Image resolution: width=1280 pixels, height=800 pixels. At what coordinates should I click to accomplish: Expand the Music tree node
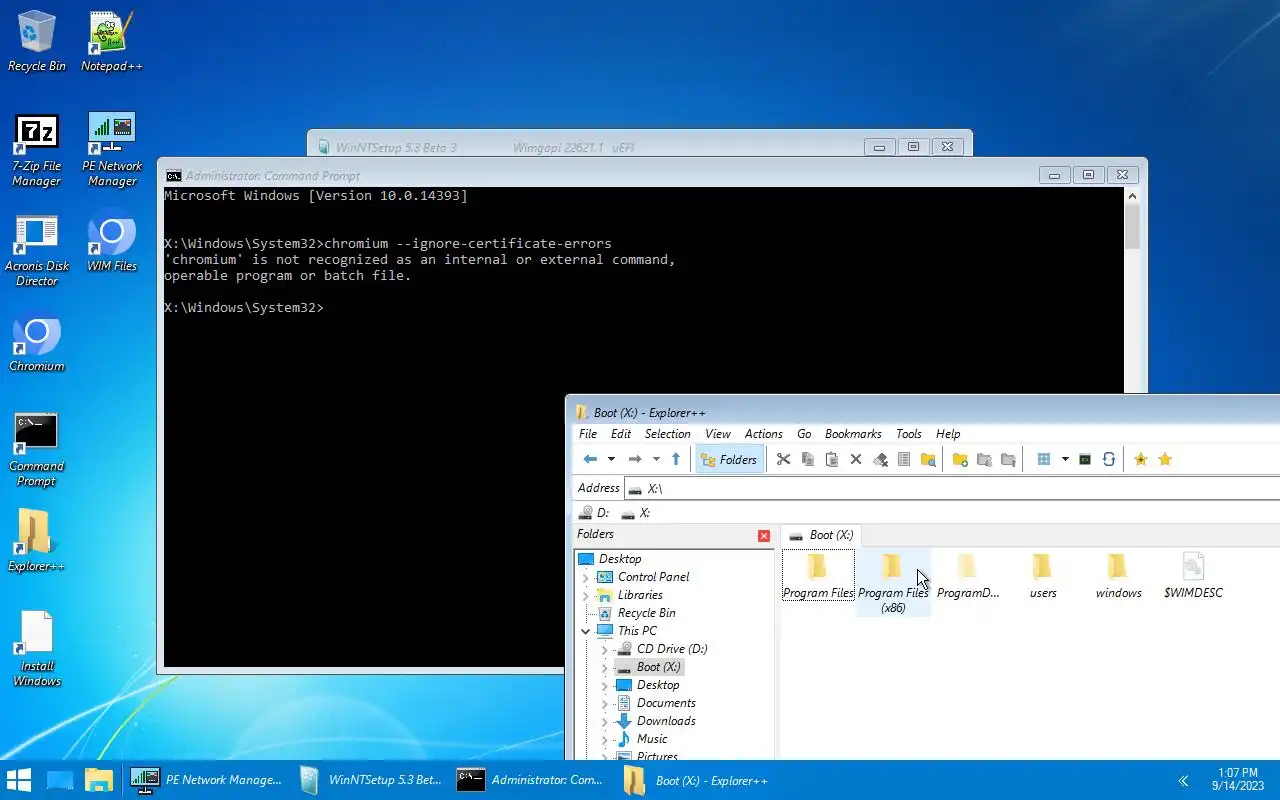tap(605, 739)
